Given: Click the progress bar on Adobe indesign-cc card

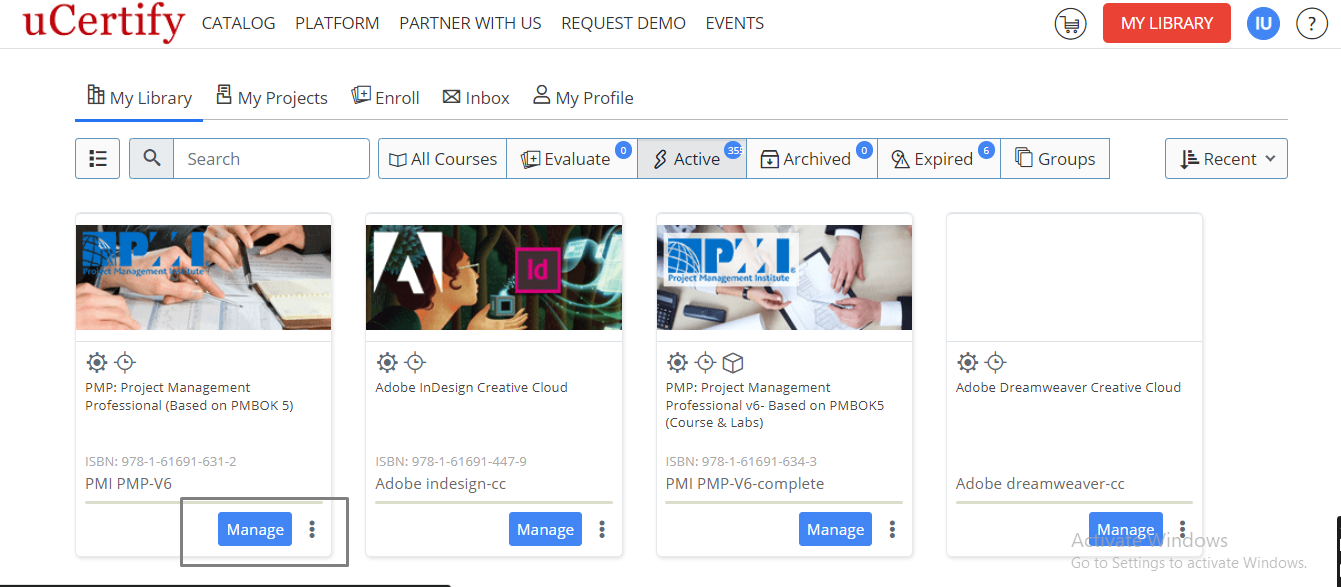Looking at the screenshot, I should click(494, 502).
